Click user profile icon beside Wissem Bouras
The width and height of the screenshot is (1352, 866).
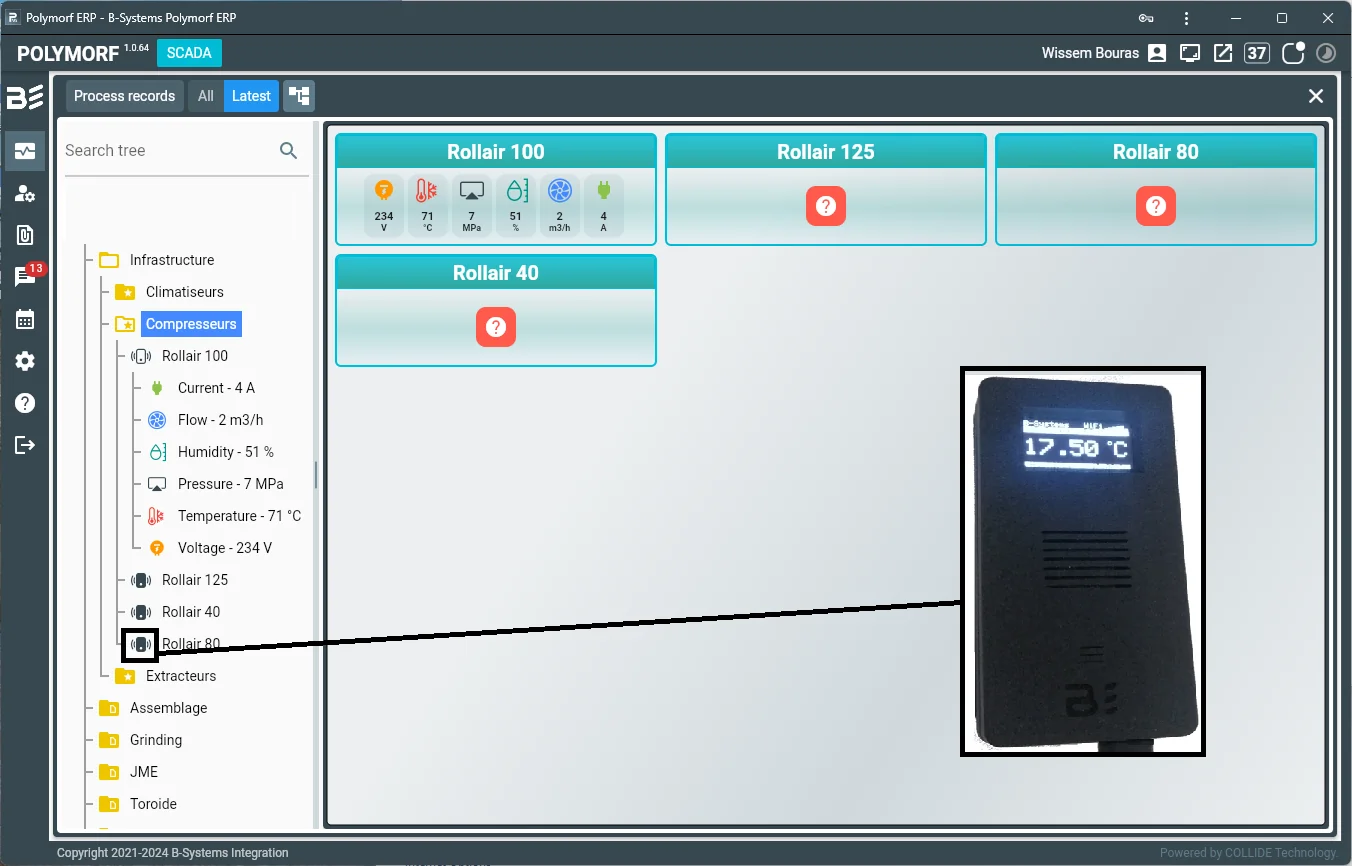[1157, 53]
